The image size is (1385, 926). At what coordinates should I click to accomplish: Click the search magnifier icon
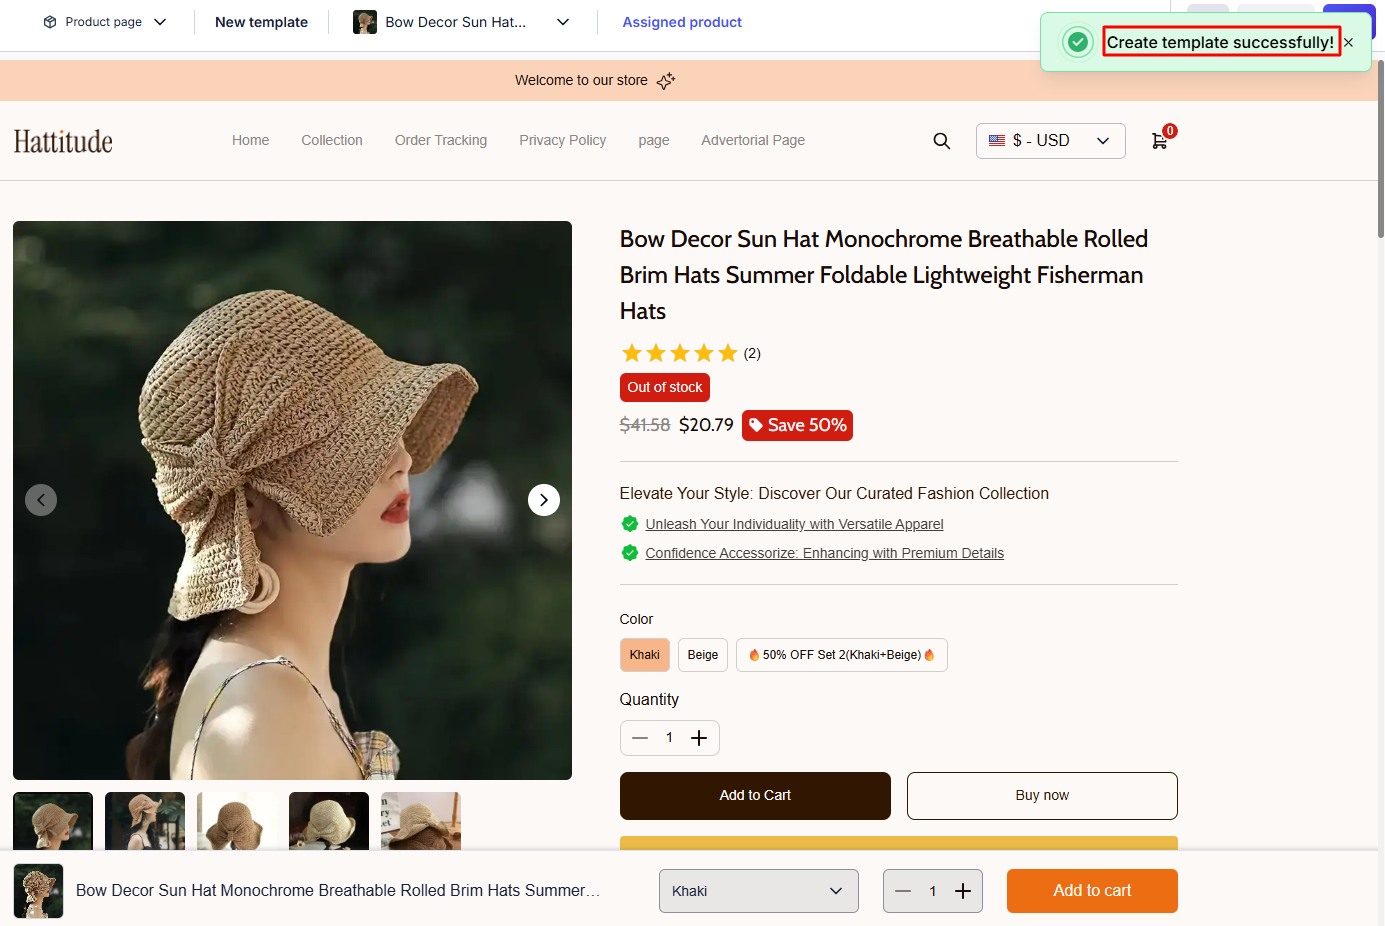941,141
